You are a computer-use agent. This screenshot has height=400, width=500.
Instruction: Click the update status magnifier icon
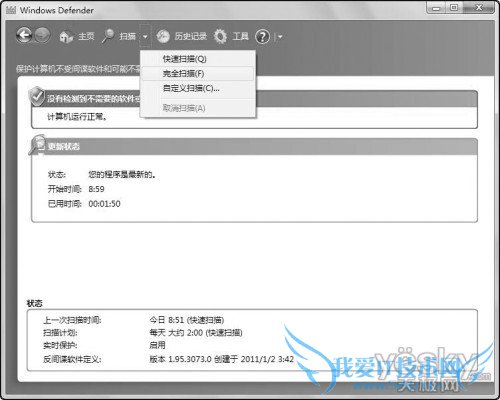point(37,144)
